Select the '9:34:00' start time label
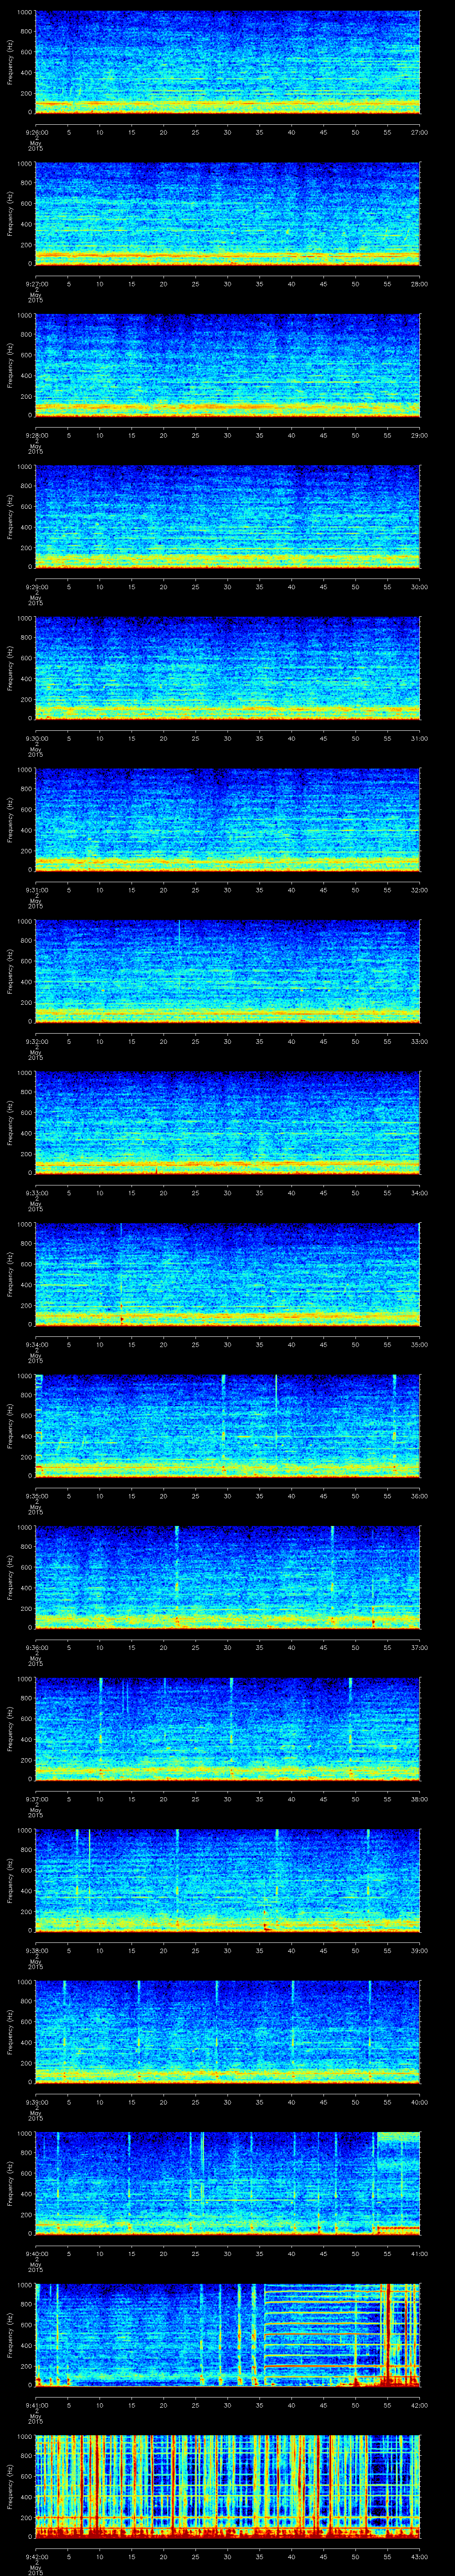 [x=37, y=1345]
